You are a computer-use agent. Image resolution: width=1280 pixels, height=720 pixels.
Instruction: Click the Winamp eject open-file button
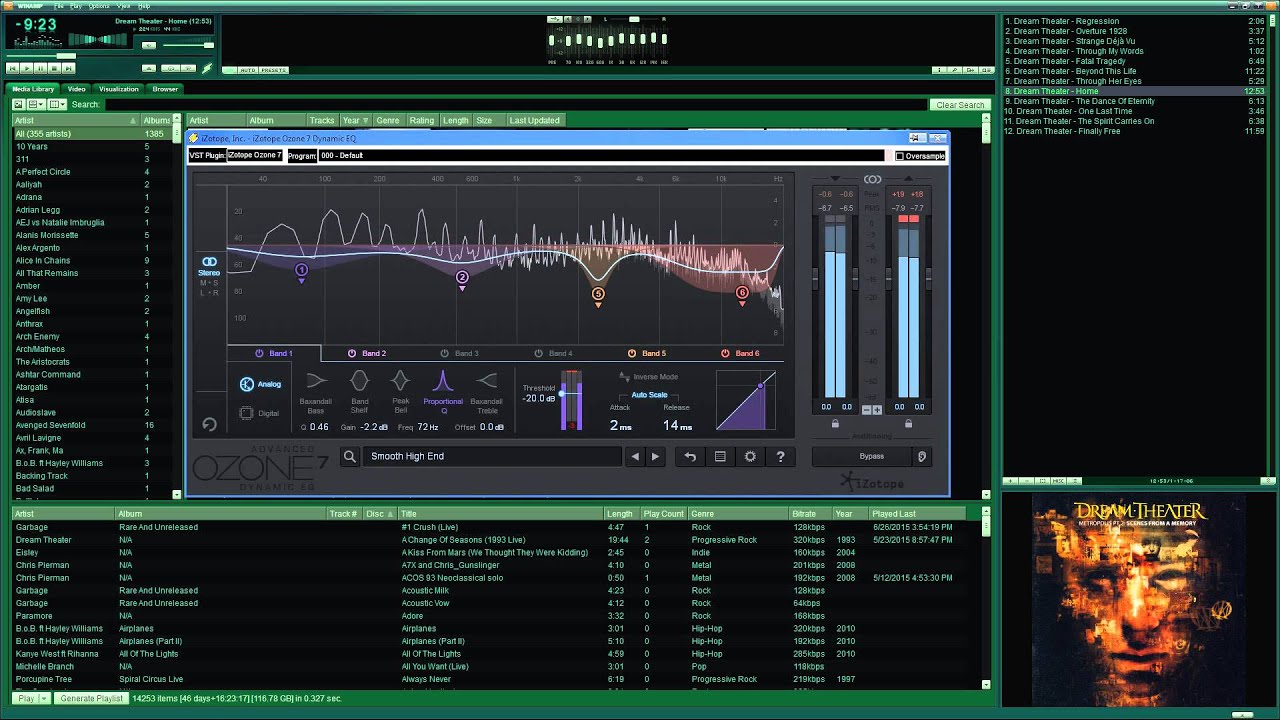coord(149,68)
